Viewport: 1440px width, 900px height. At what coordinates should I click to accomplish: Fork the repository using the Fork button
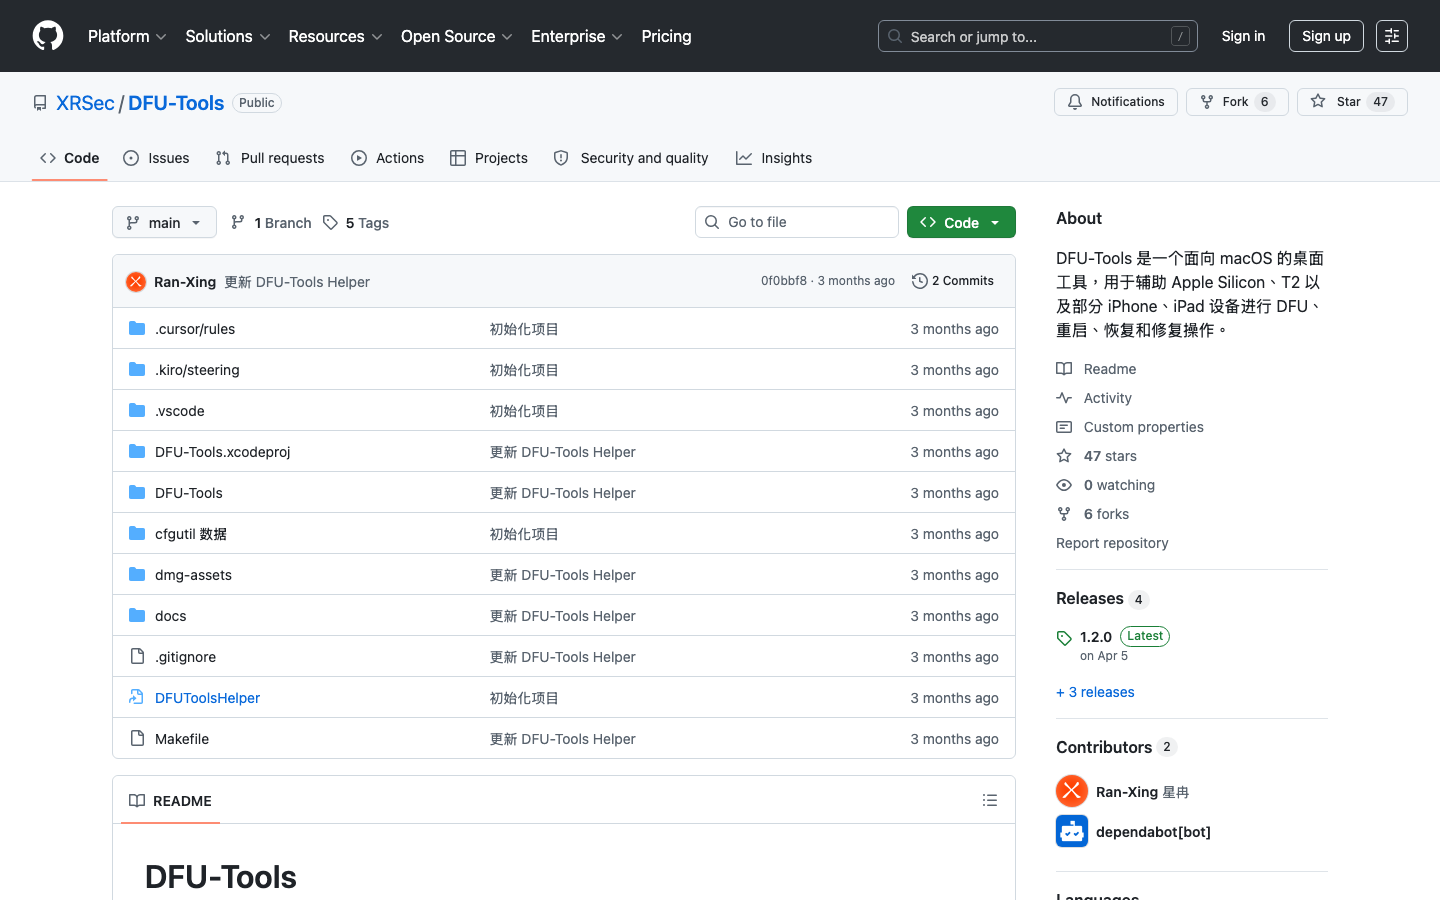point(1237,102)
